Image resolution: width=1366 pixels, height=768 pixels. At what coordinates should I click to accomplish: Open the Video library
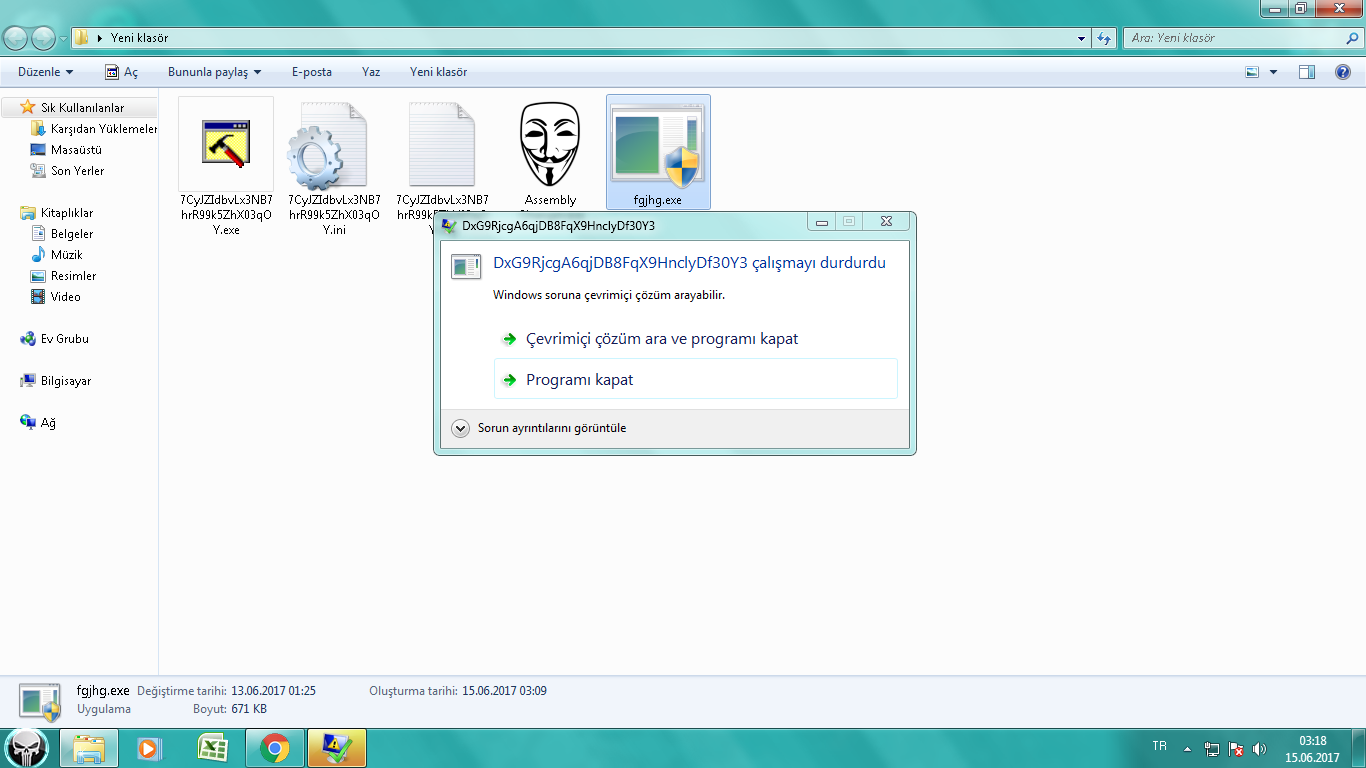(56, 297)
